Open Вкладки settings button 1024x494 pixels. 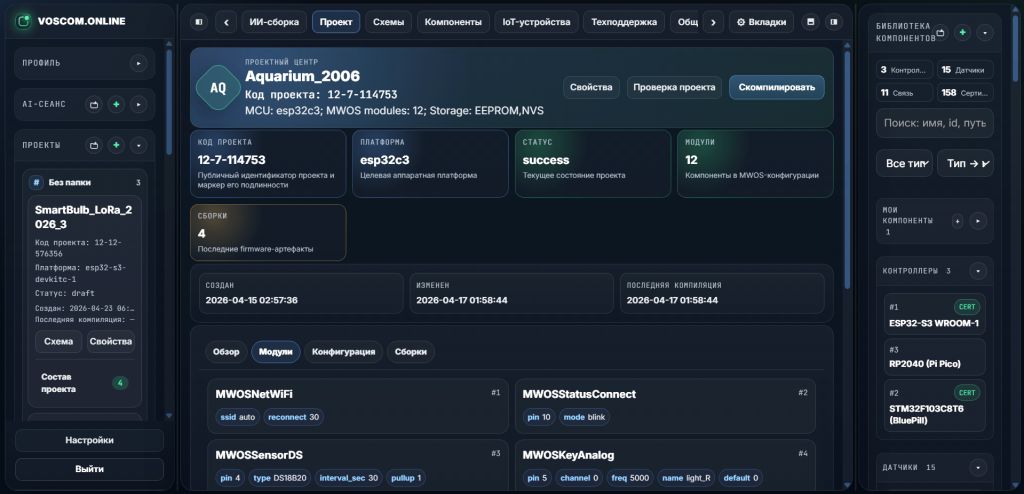click(761, 22)
